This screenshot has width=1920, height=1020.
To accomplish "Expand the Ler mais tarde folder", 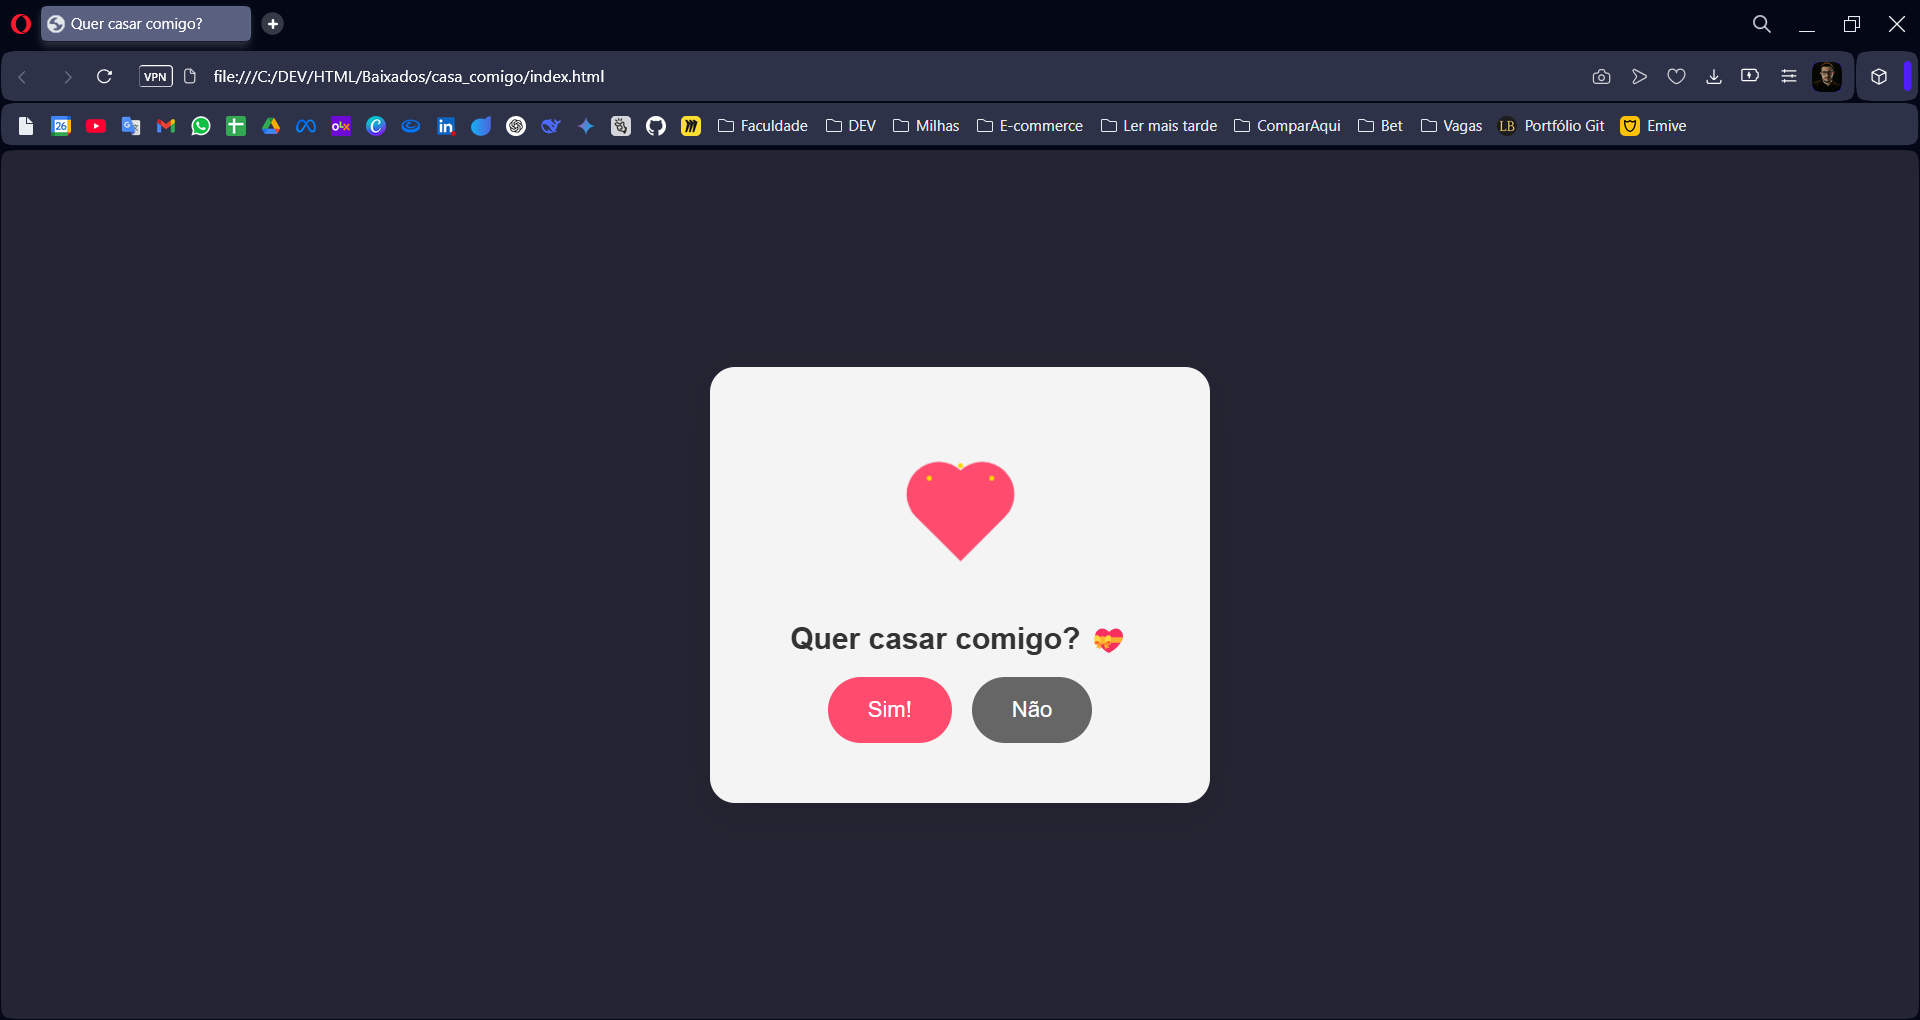I will tap(1159, 126).
